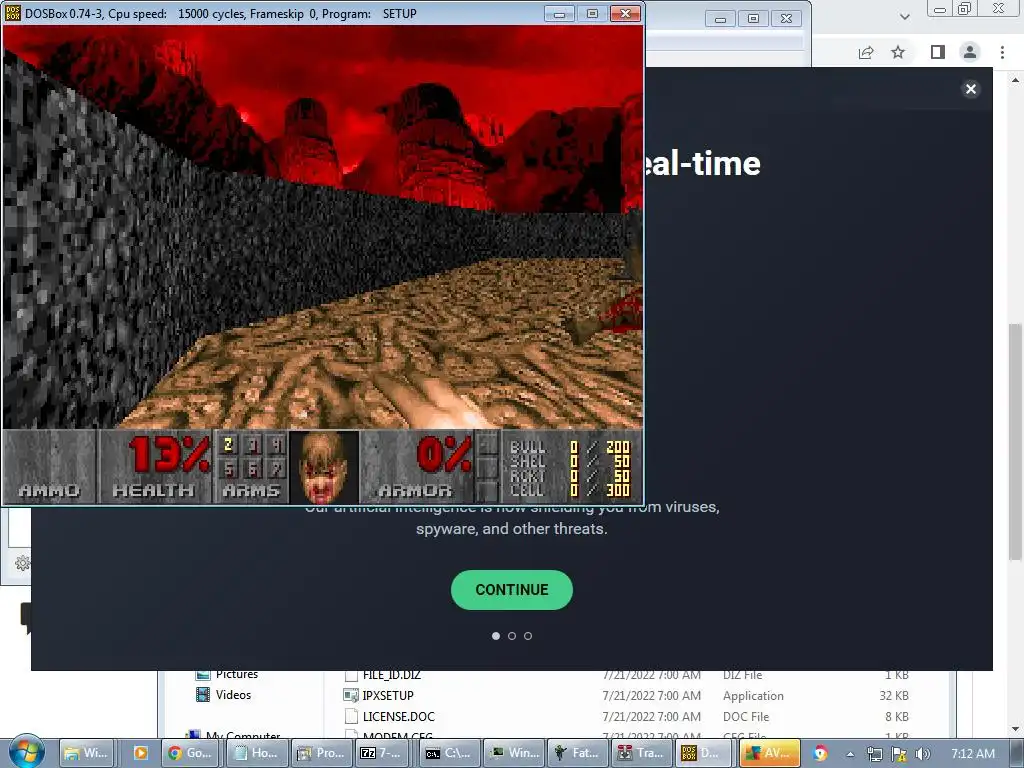Viewport: 1024px width, 768px height.
Task: Click the green CONTINUE button
Action: (x=512, y=590)
